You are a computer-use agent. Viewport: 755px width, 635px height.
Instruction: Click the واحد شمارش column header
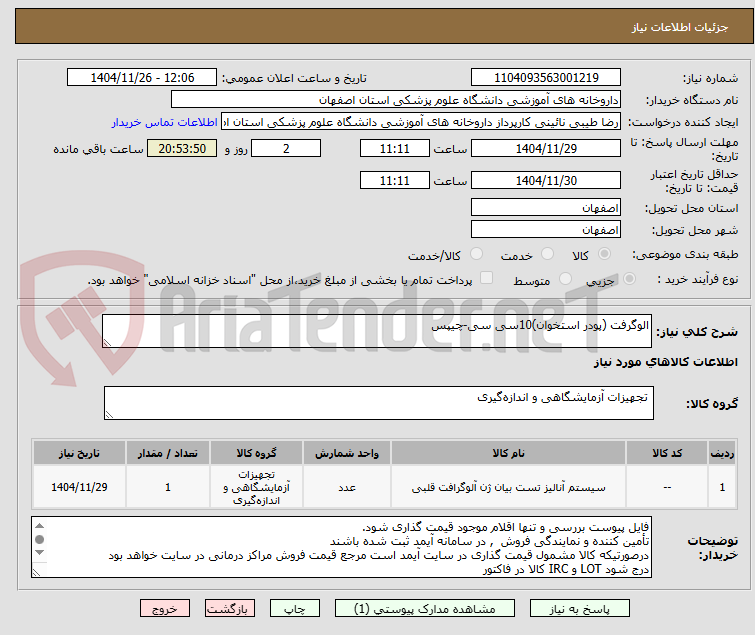[347, 453]
